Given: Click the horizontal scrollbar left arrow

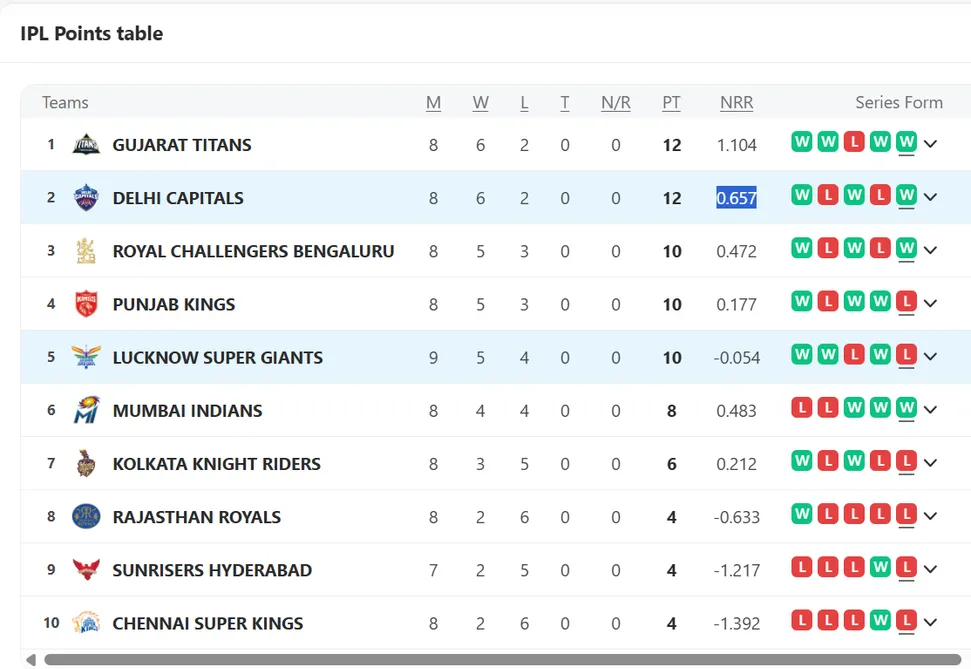Looking at the screenshot, I should pyautogui.click(x=31, y=660).
